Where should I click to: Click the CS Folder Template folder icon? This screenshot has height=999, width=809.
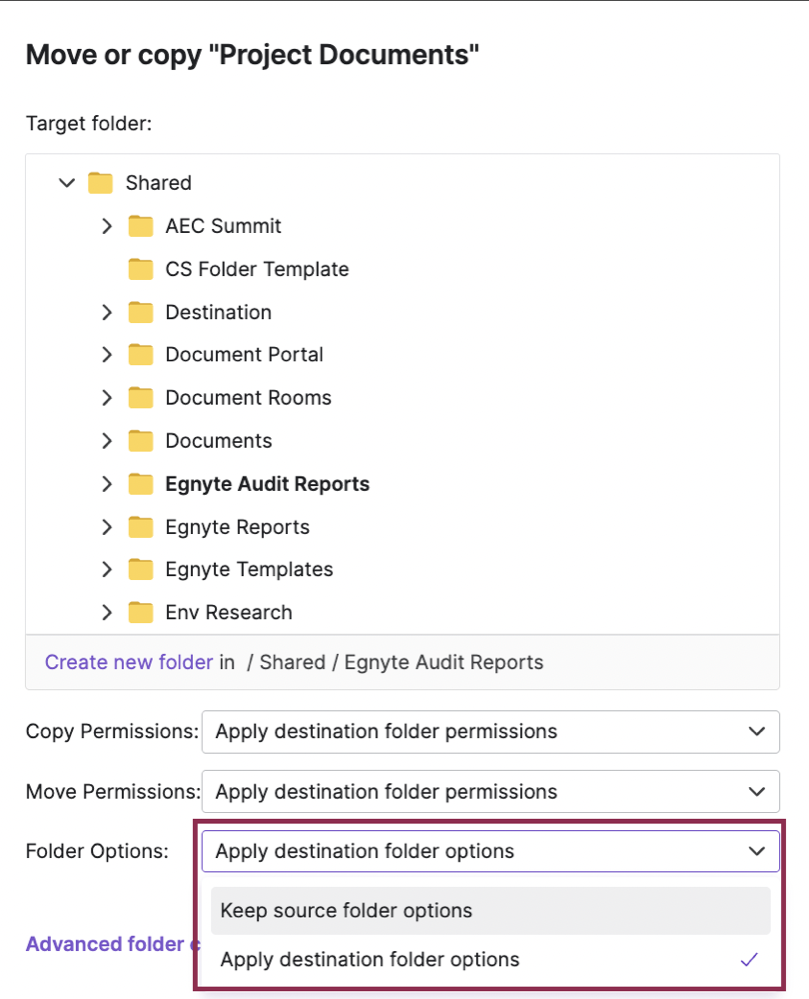[x=141, y=269]
